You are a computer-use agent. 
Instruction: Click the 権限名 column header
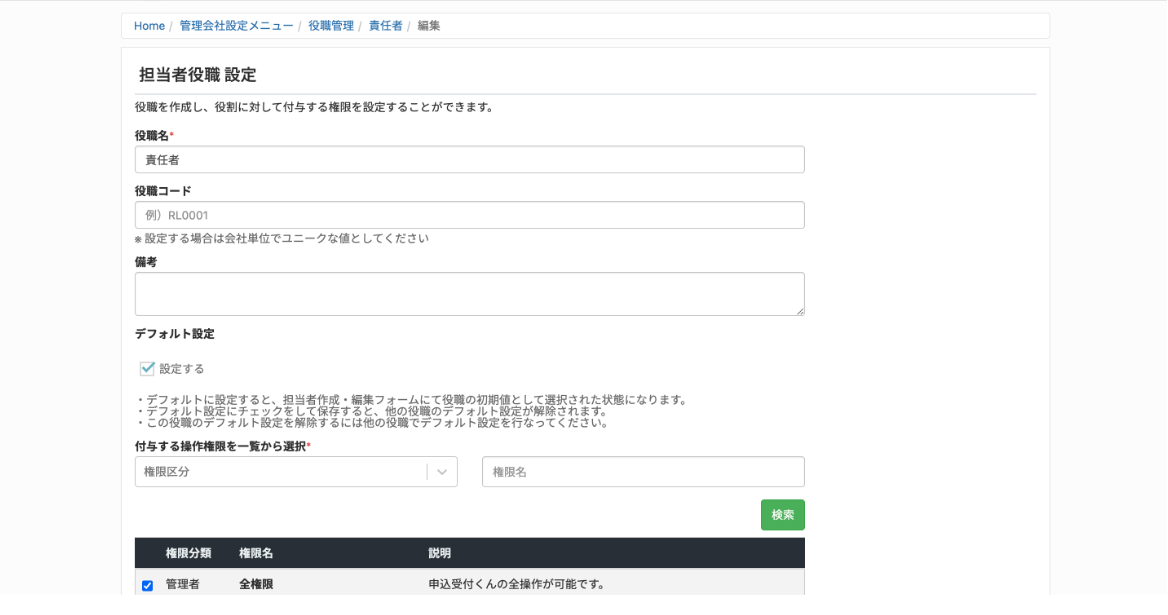[256, 553]
